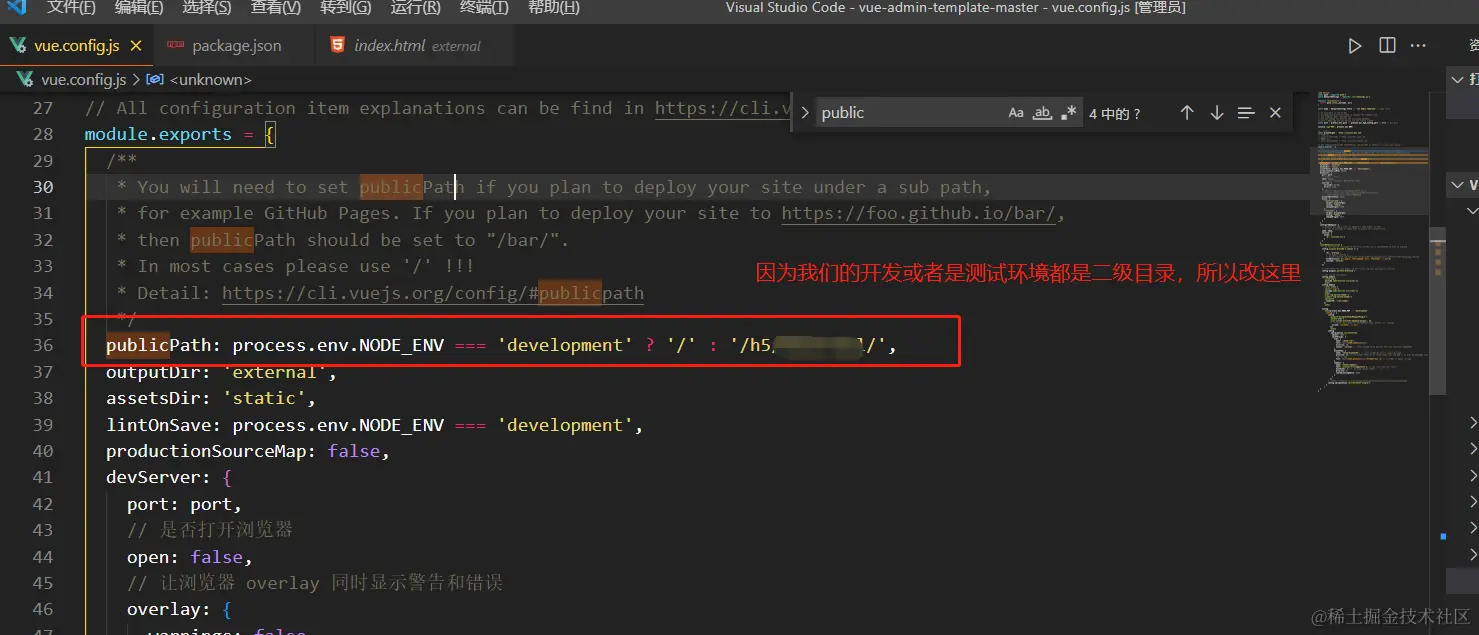Select the vue.config.js editor tab
Screen dimensions: 1479x635
pos(76,46)
